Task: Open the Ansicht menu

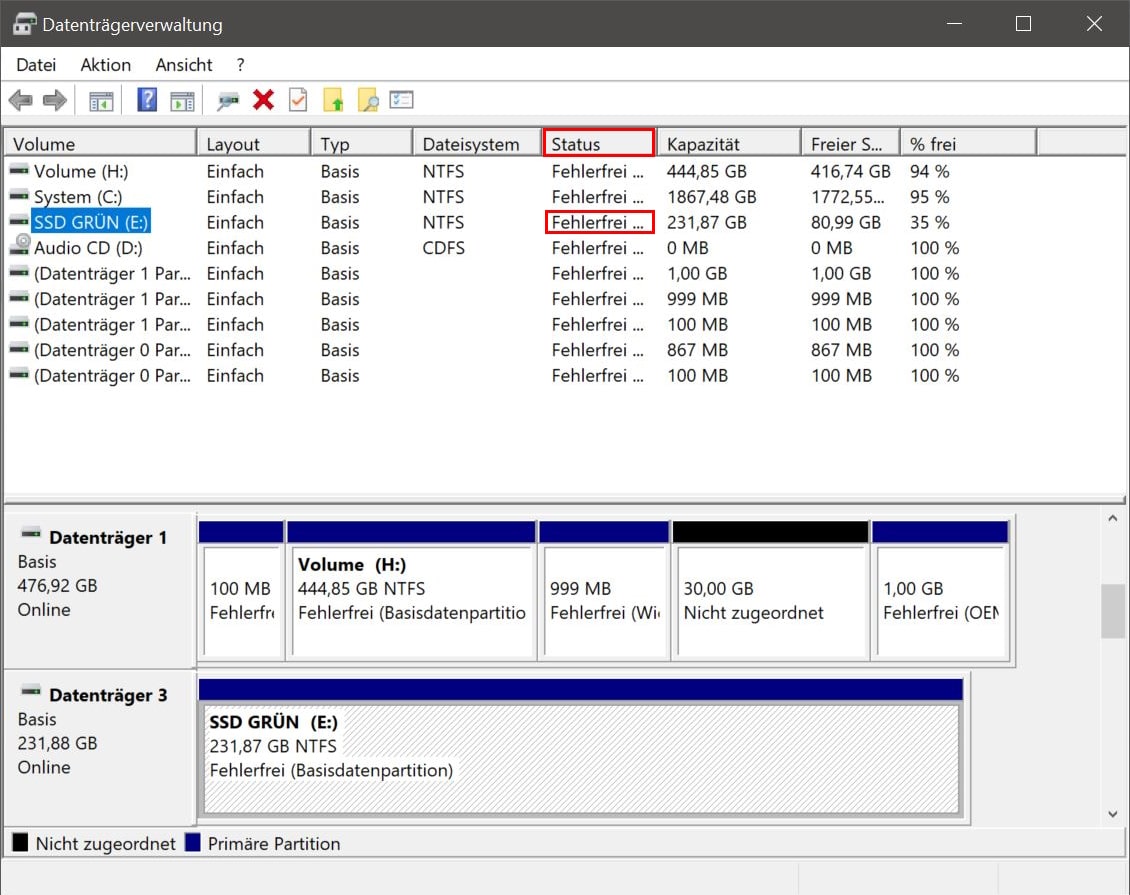Action: pos(184,65)
